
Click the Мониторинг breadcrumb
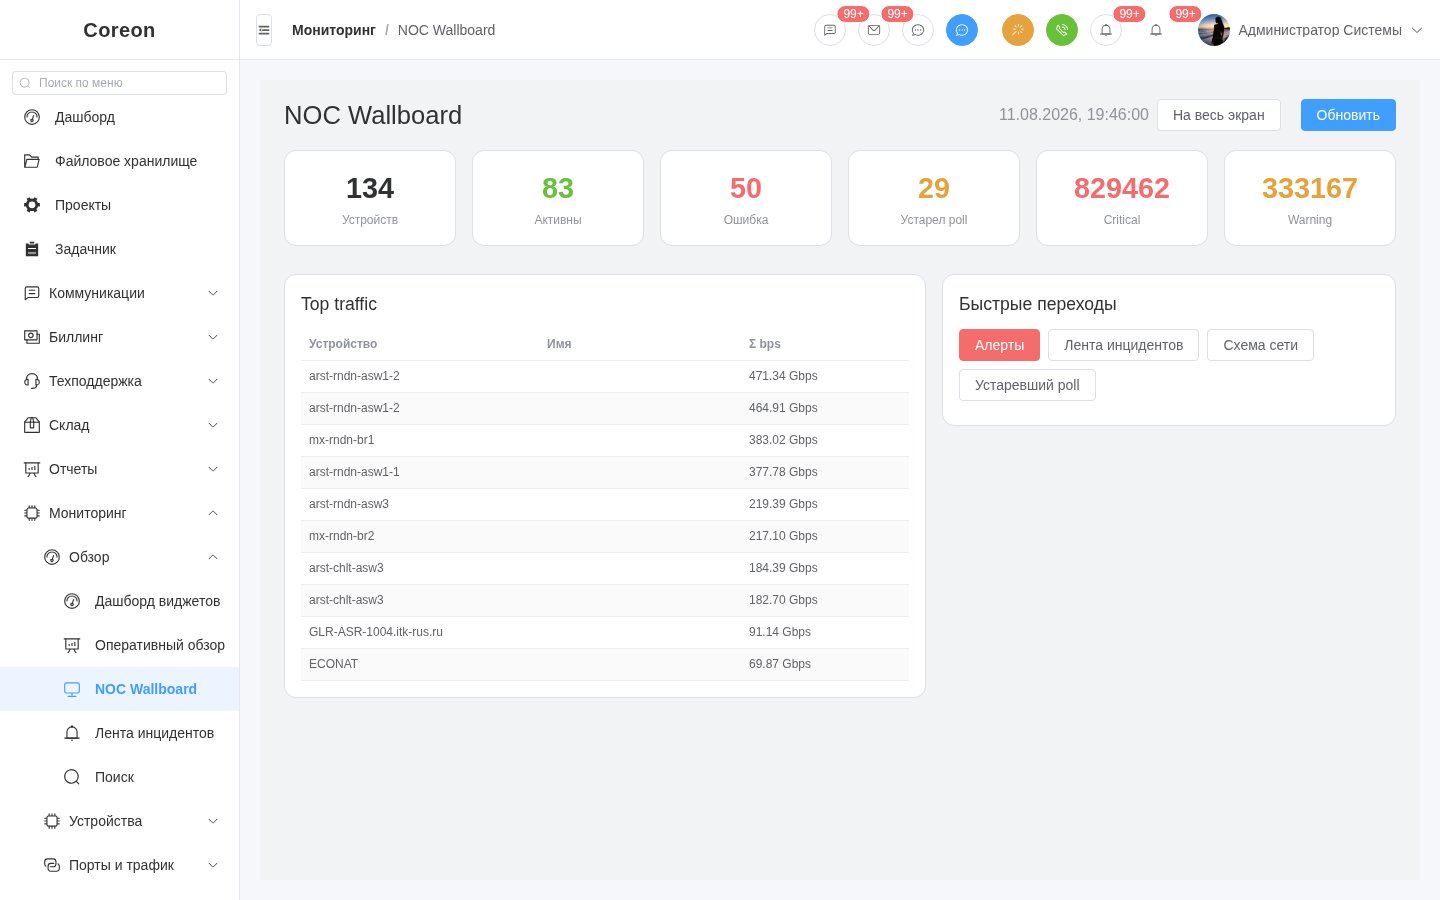point(334,30)
